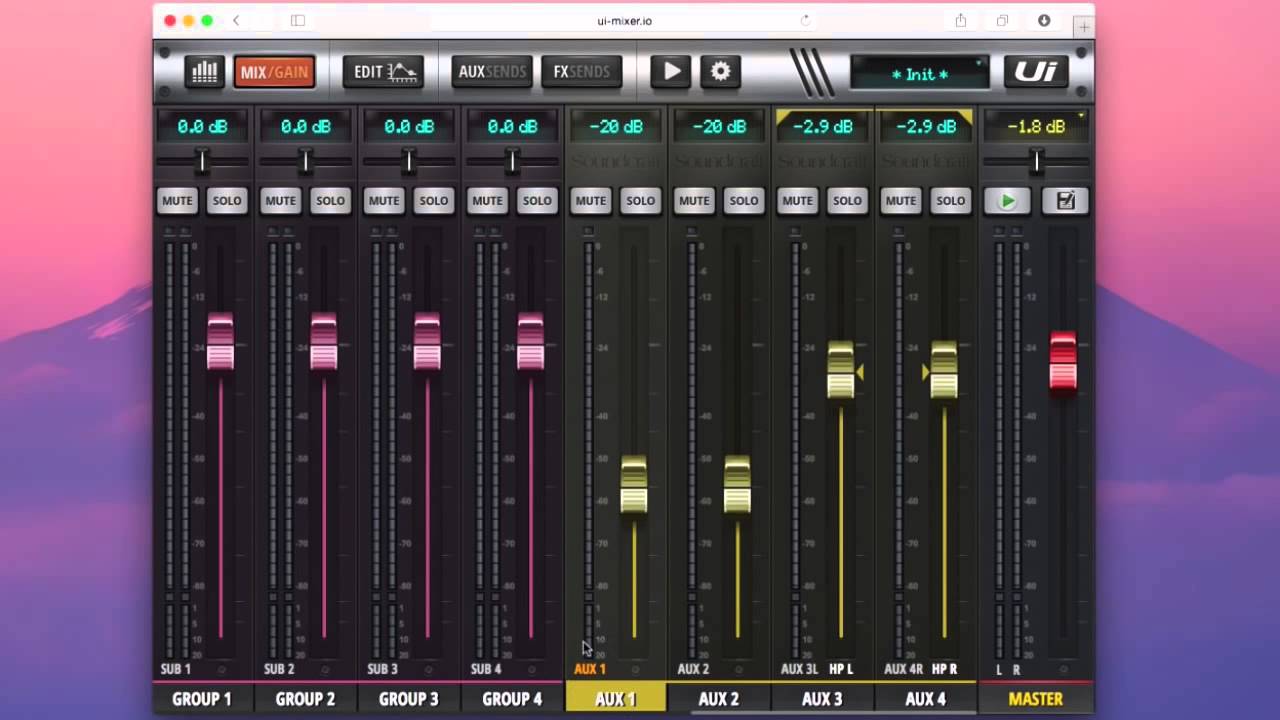Mute the AUX 2 channel
Screen dimensions: 1280x720
tap(694, 201)
